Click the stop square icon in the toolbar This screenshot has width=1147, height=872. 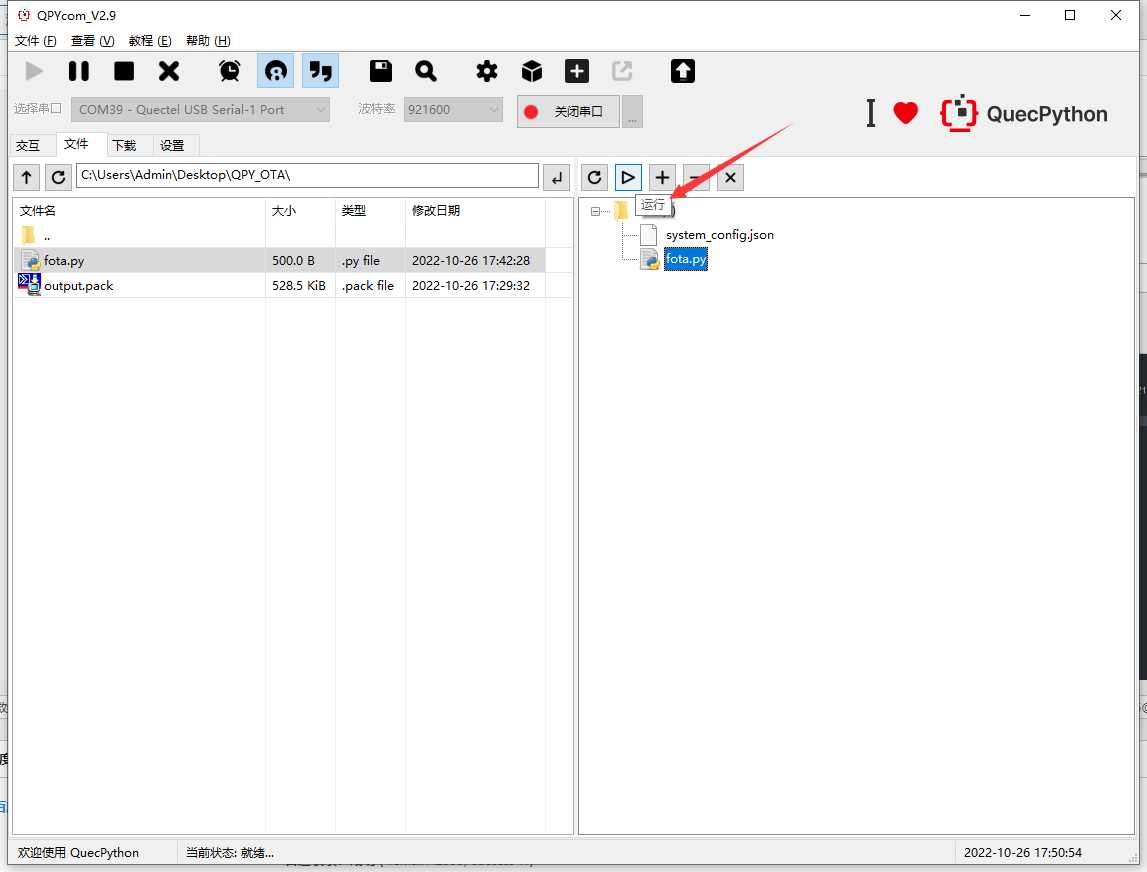[x=124, y=71]
